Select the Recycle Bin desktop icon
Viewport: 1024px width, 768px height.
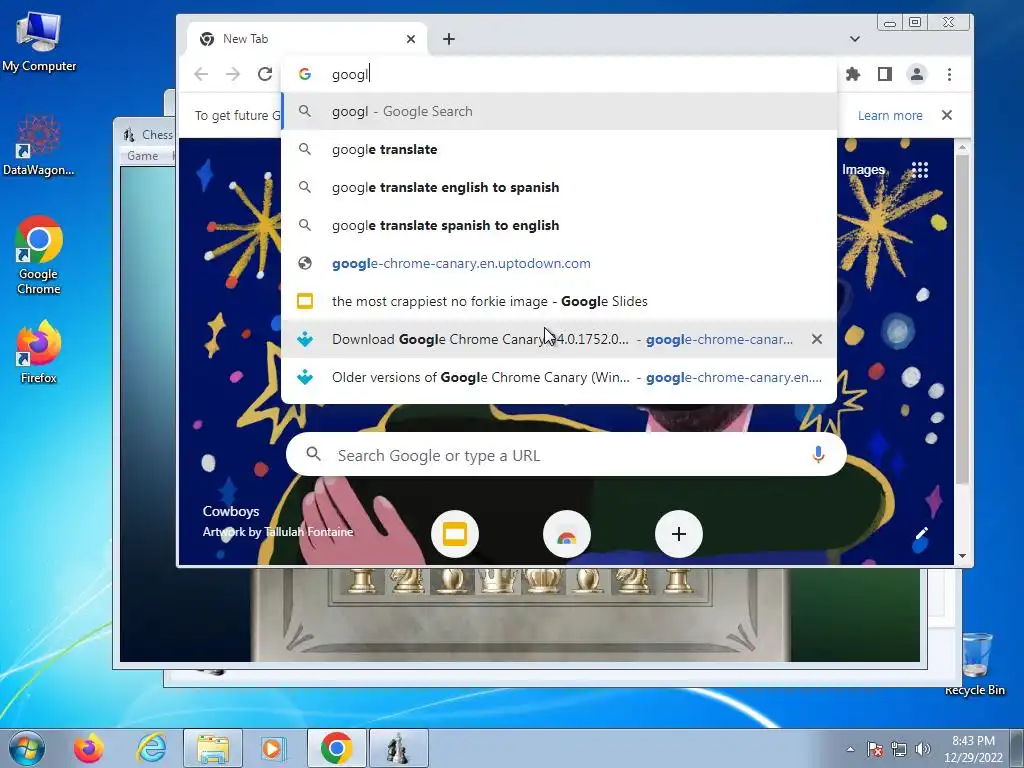click(x=975, y=664)
